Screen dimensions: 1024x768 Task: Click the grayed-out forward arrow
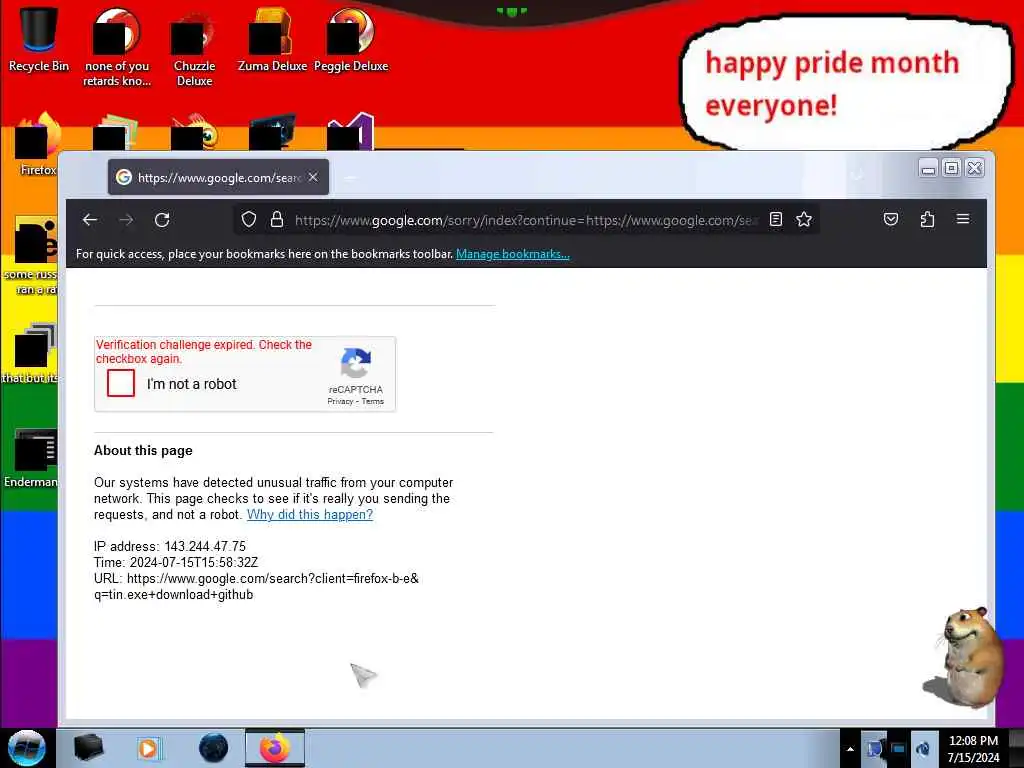[126, 220]
